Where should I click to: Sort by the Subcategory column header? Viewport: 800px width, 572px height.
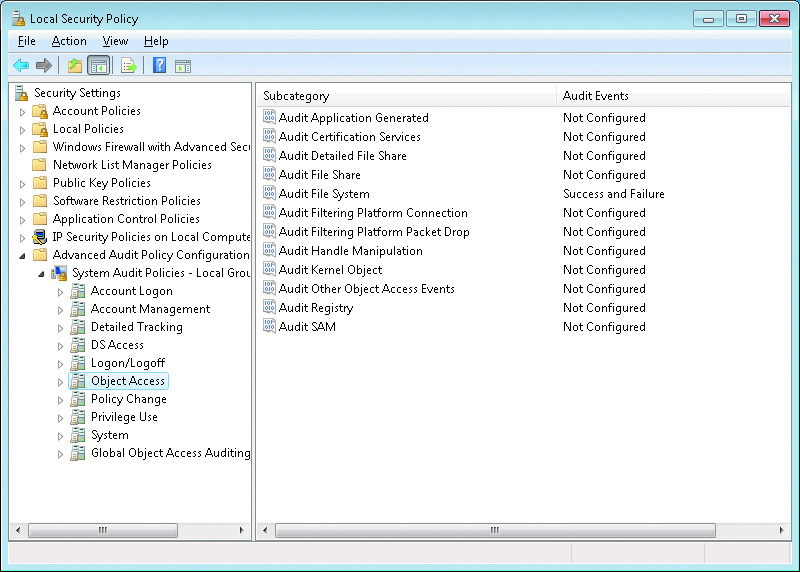(x=406, y=96)
